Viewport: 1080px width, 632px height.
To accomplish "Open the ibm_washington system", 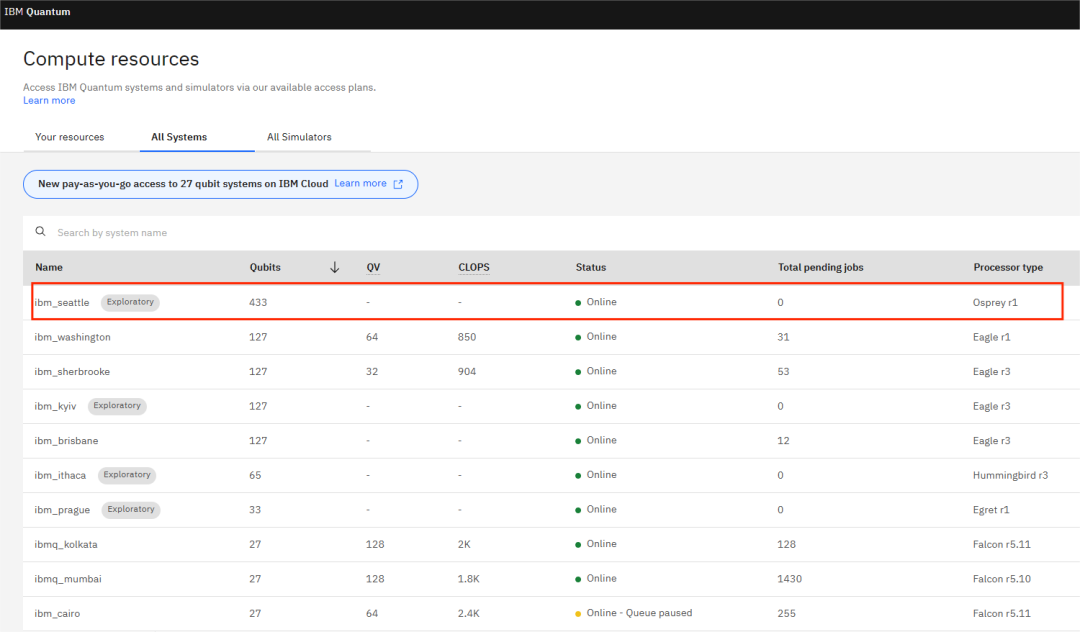I will click(x=72, y=337).
